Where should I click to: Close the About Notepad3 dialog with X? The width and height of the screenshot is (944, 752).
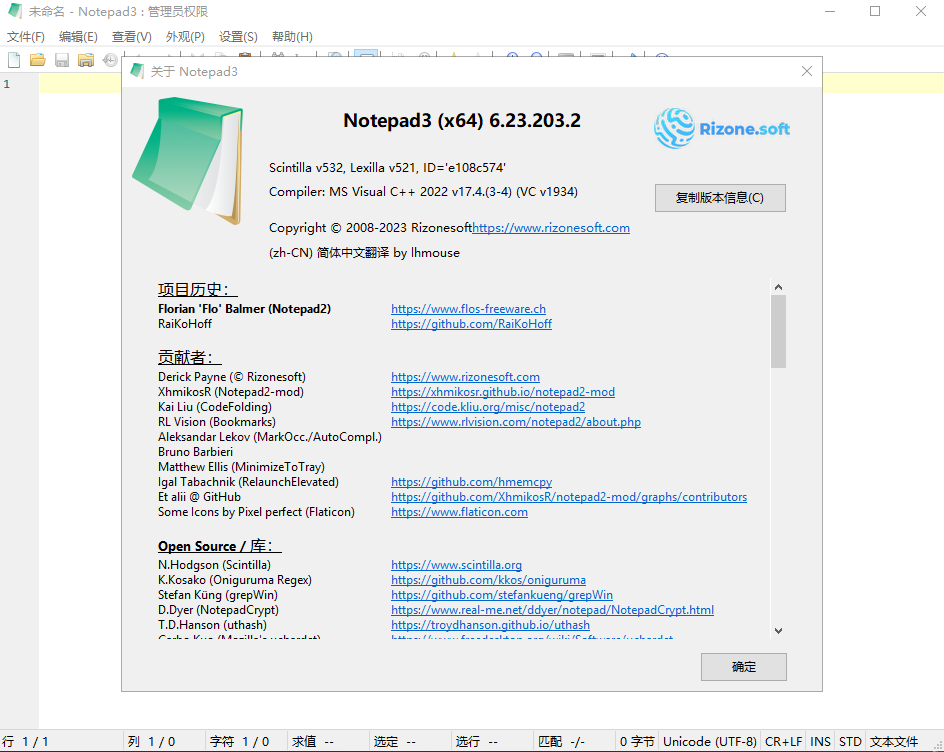(807, 71)
